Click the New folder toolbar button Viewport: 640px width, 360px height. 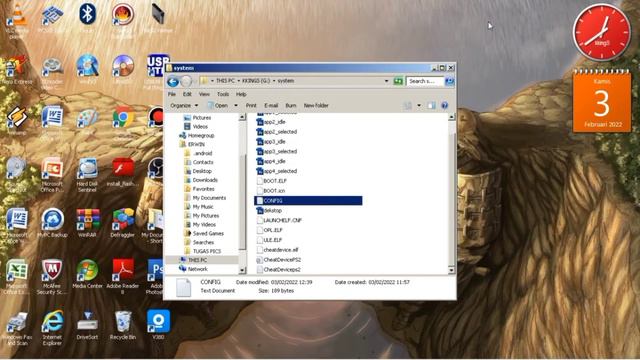[316, 106]
